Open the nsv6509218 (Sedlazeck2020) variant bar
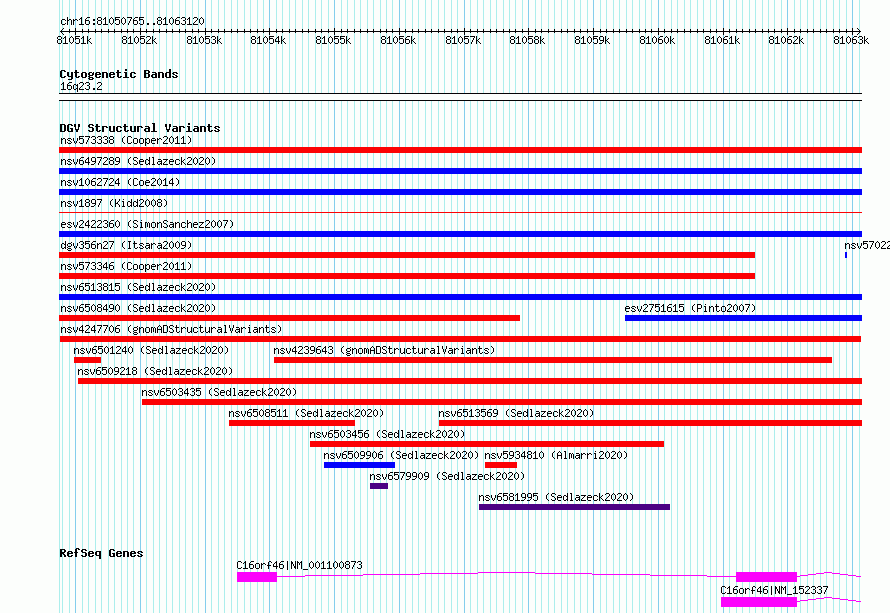The width and height of the screenshot is (890, 613). (x=470, y=381)
